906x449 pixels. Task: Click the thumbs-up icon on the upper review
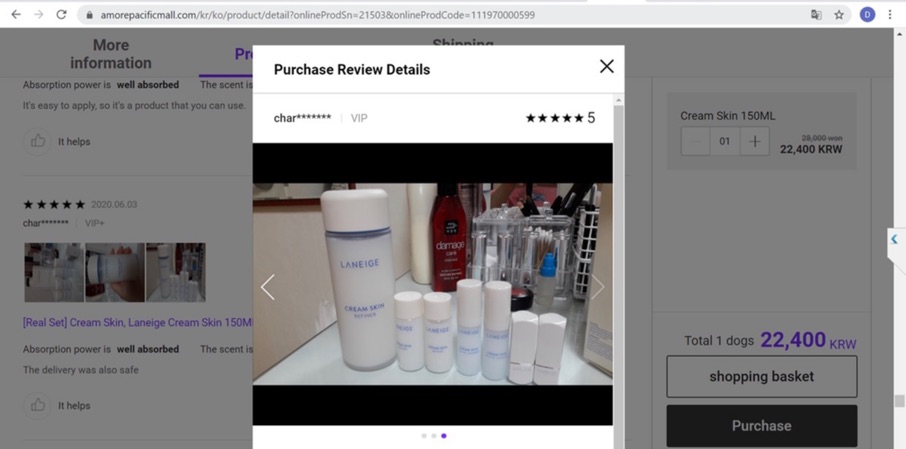(x=38, y=141)
